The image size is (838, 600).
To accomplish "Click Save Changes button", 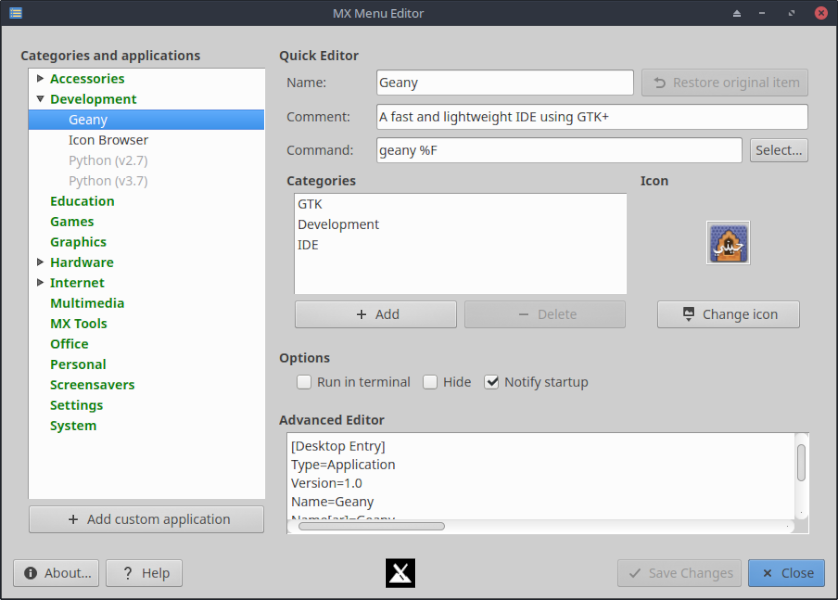I will click(x=679, y=573).
